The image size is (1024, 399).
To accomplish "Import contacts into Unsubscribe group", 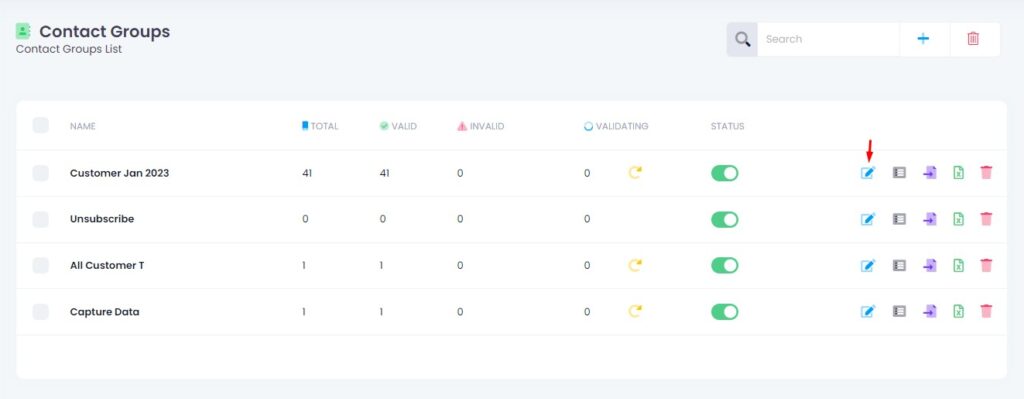I will 929,219.
